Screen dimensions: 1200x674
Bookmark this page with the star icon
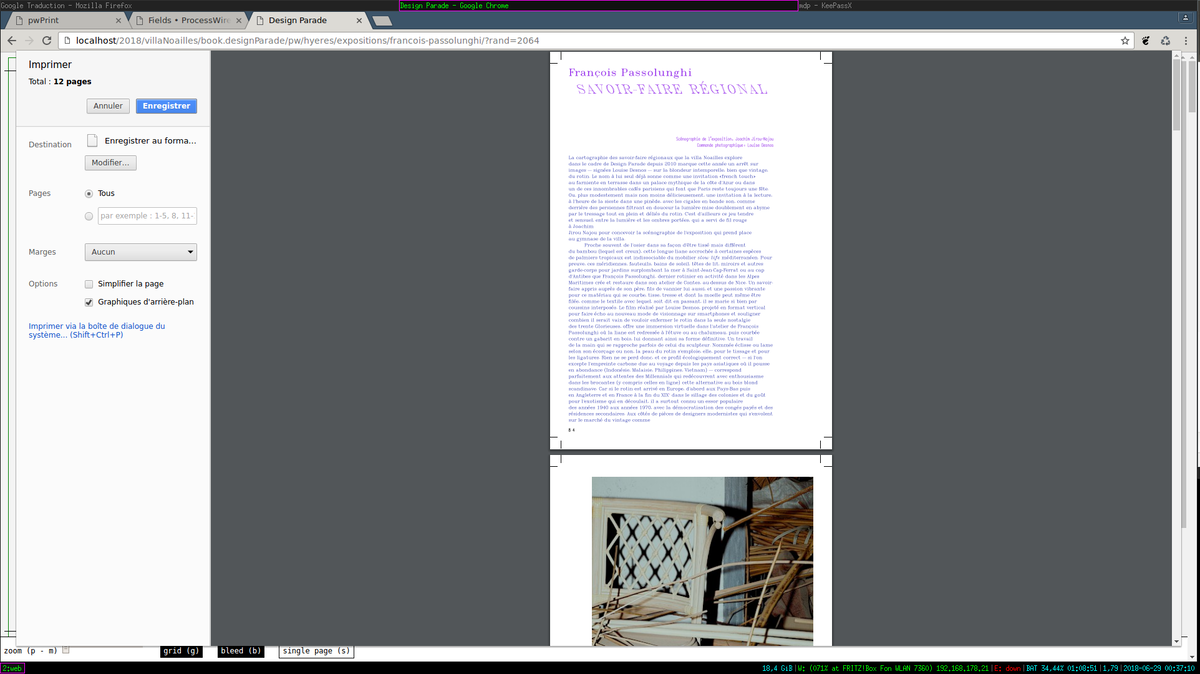coord(1125,41)
